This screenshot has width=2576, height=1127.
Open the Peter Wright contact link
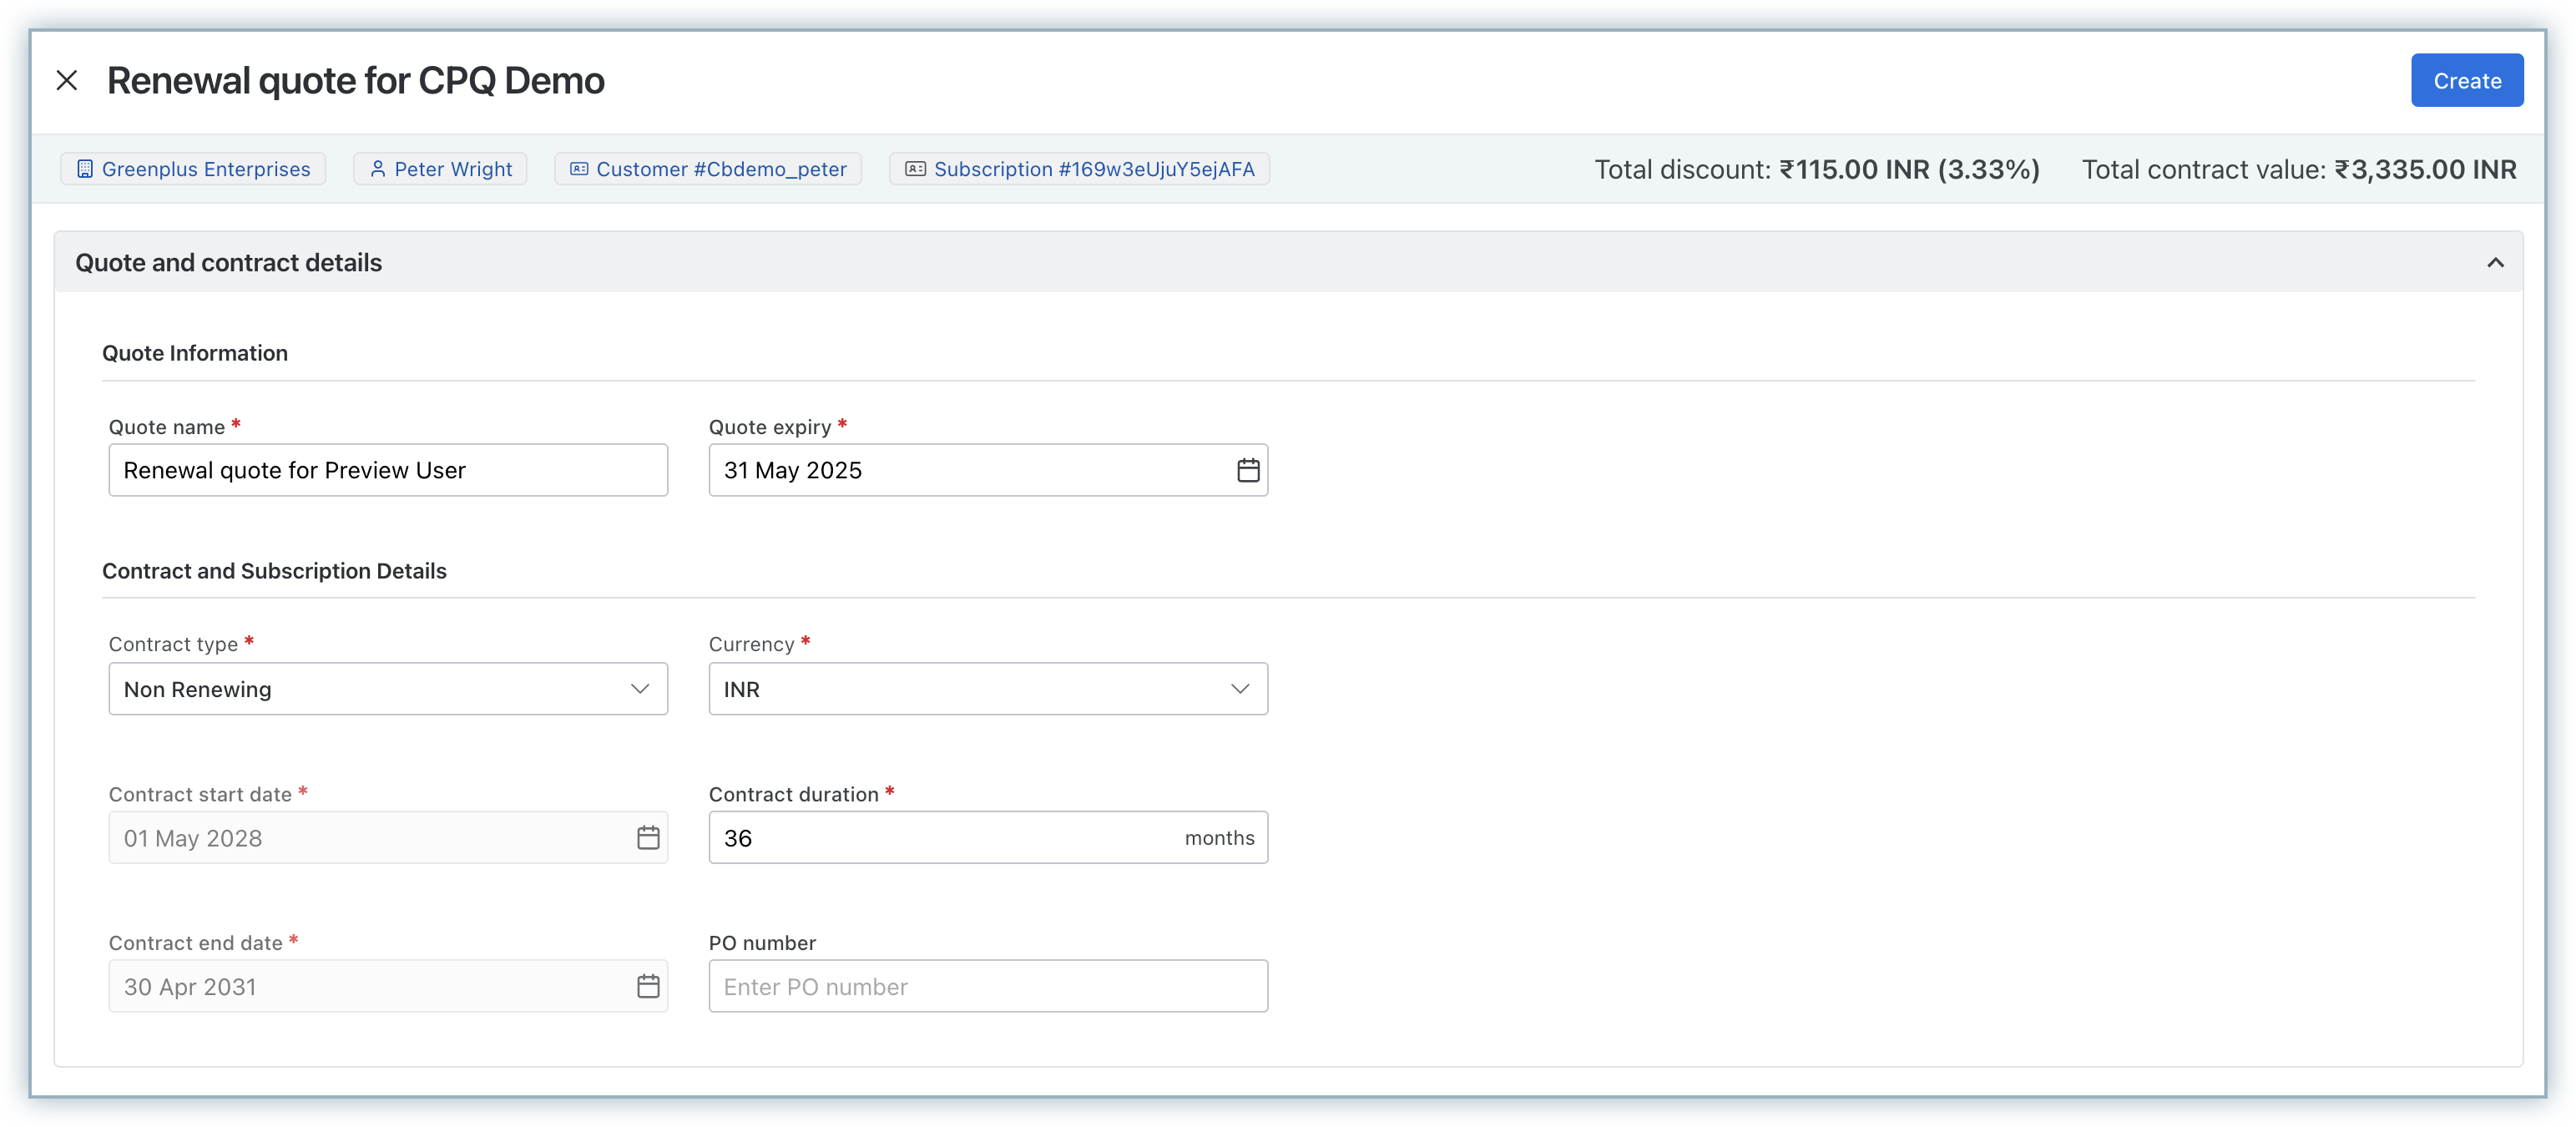[453, 169]
